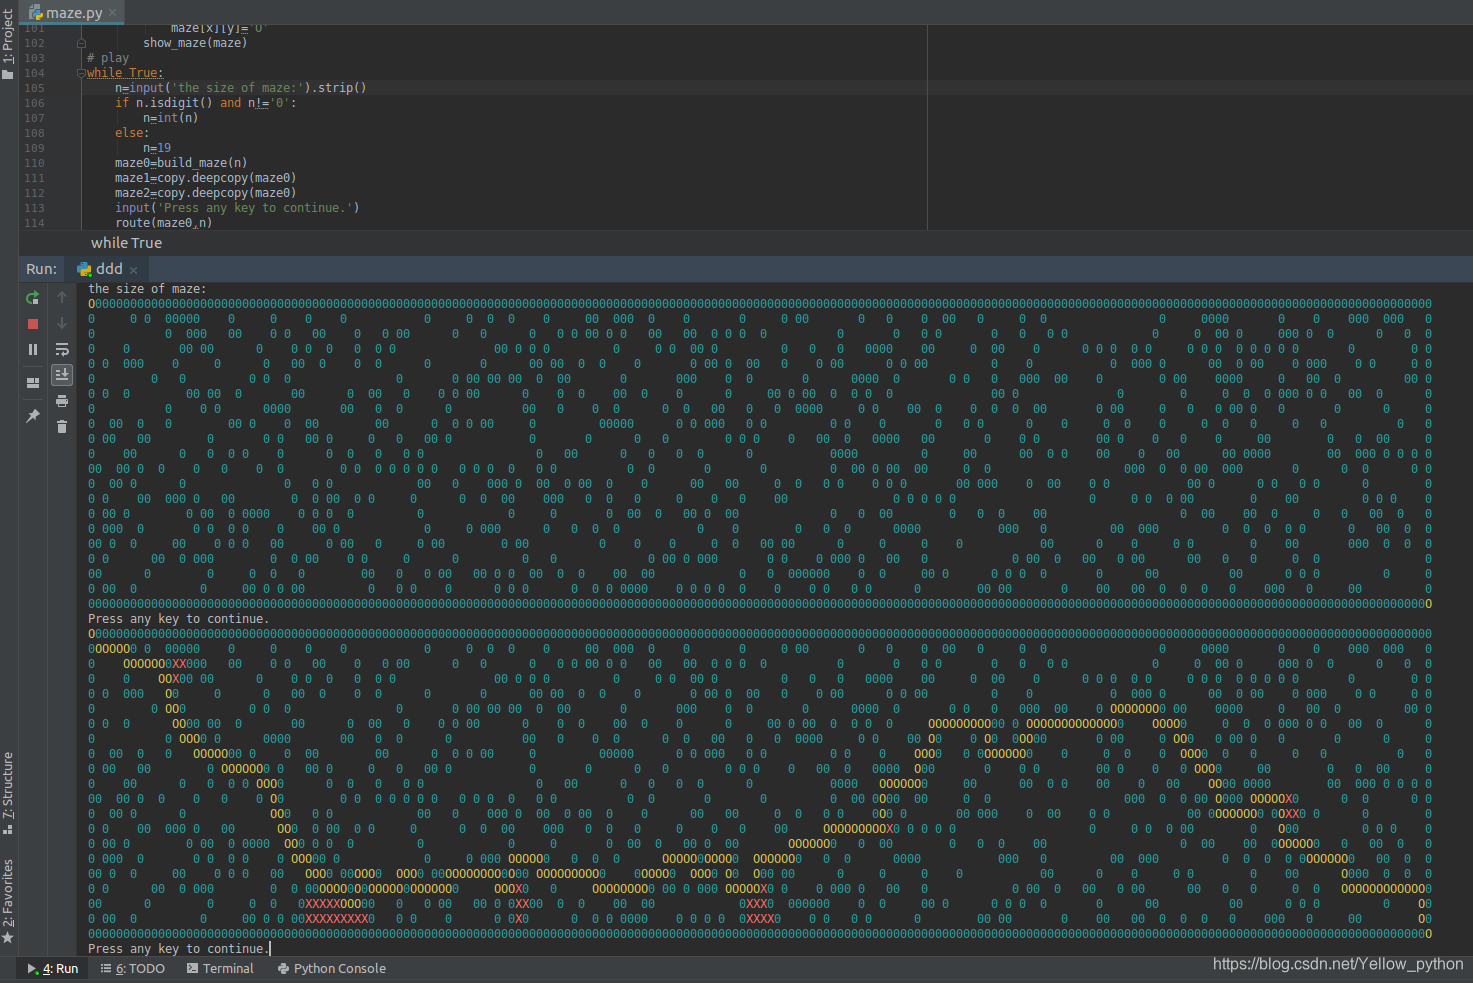Click the n=19 code line
Viewport: 1473px width, 983px height.
pyautogui.click(x=157, y=148)
